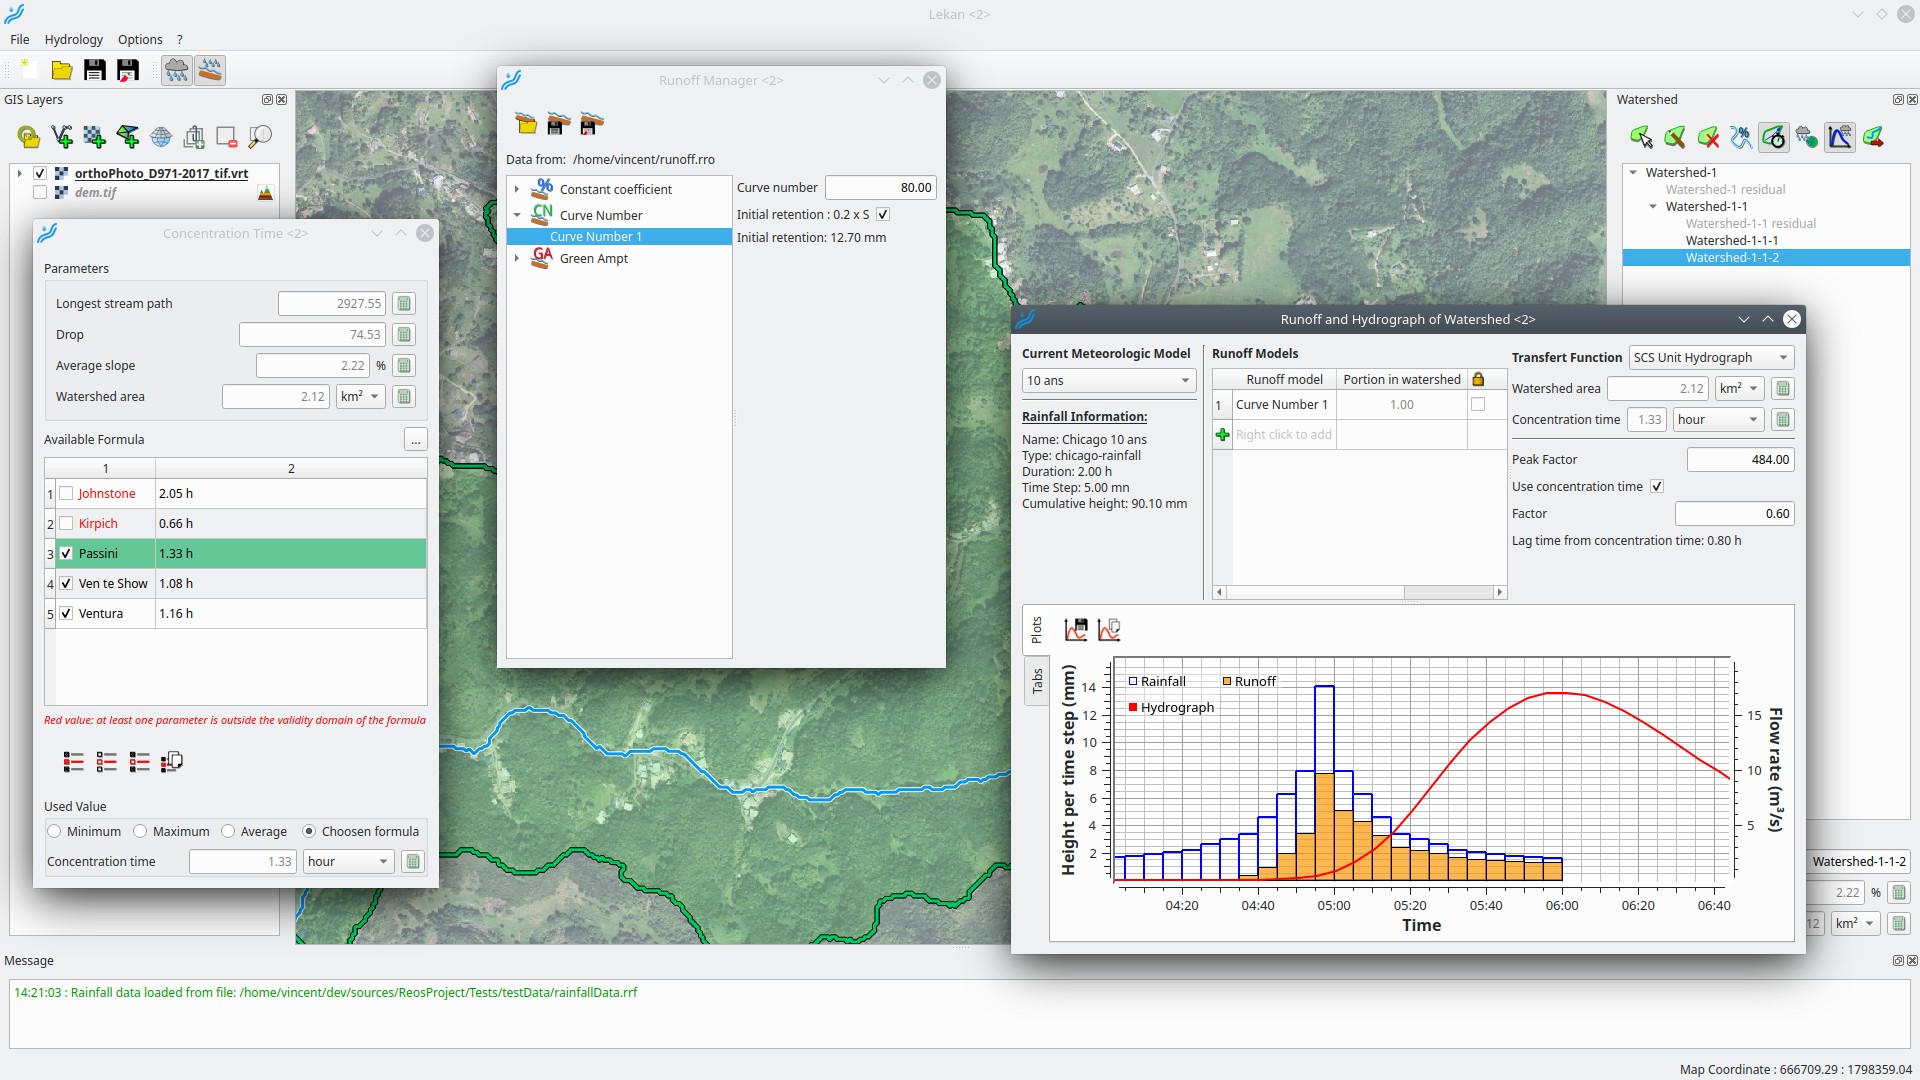This screenshot has height=1080, width=1920.
Task: Click the hydrograph curve icon in Watershed toolbar
Action: click(1839, 137)
